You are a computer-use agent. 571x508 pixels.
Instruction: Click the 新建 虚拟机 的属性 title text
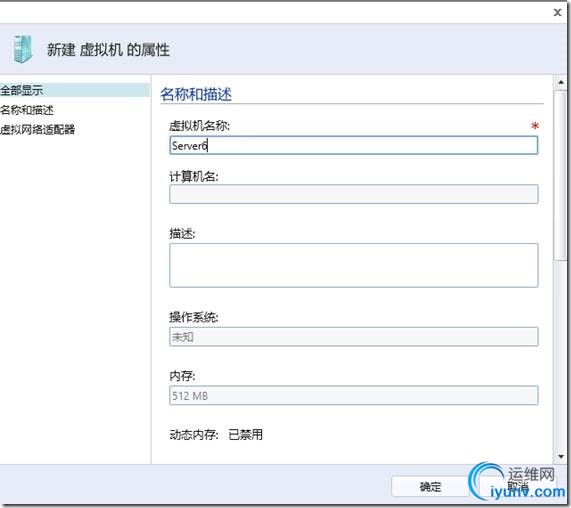click(x=108, y=50)
